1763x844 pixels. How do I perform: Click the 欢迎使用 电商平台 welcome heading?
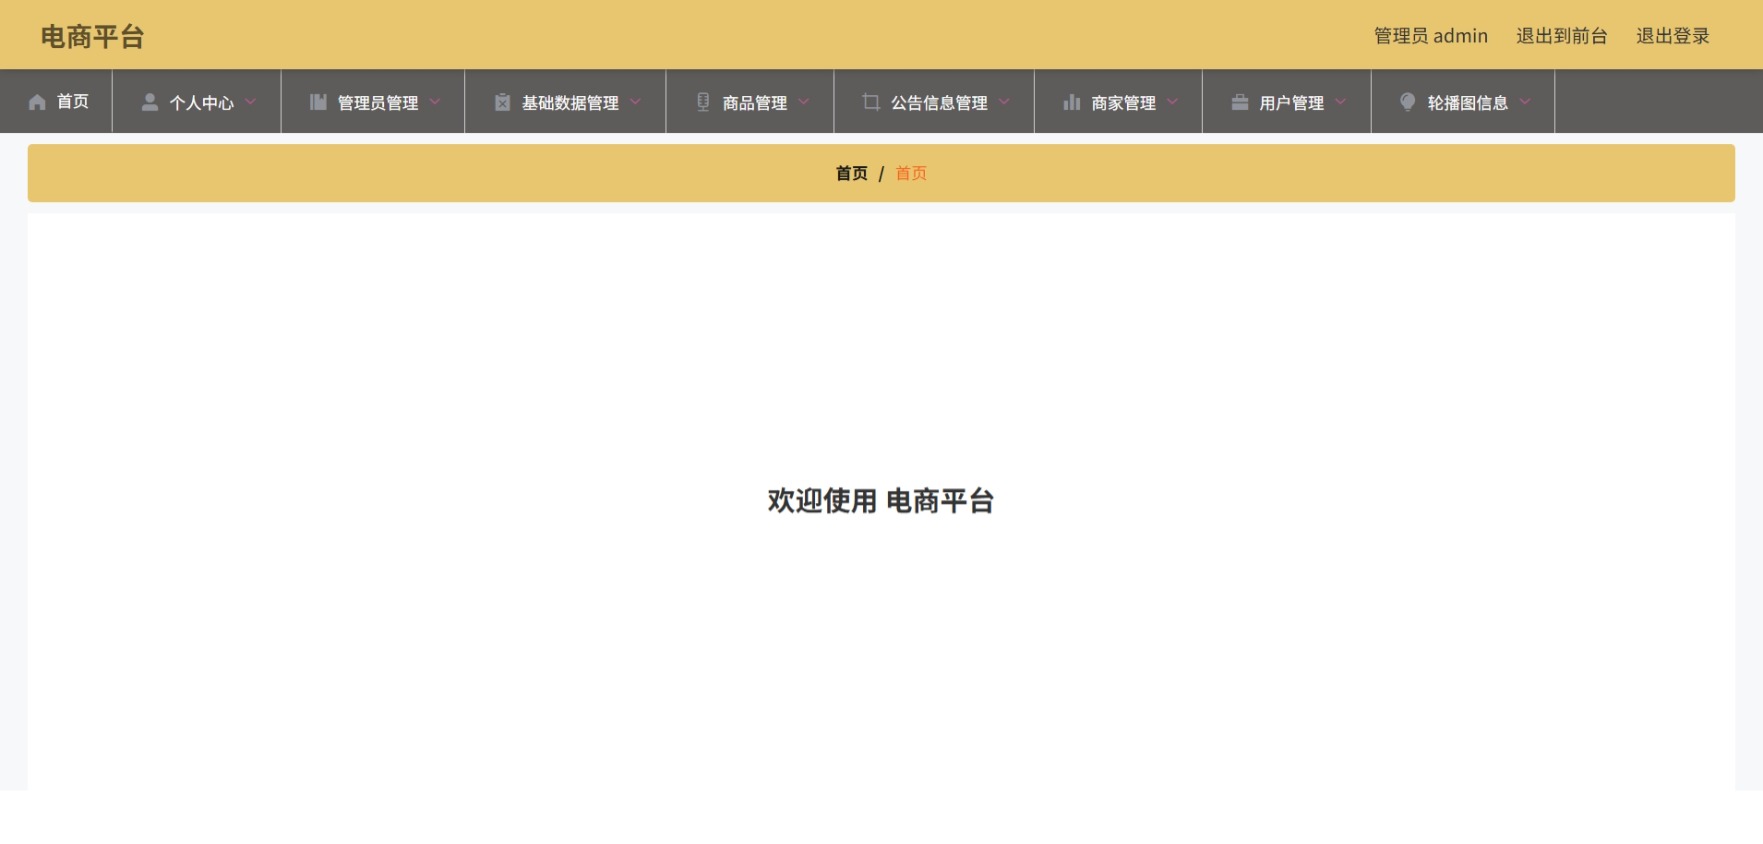[x=881, y=501]
